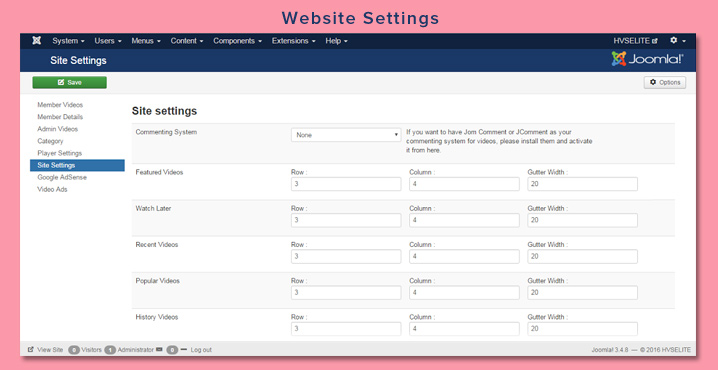Click the Log out link
Image resolution: width=718 pixels, height=370 pixels.
point(201,350)
